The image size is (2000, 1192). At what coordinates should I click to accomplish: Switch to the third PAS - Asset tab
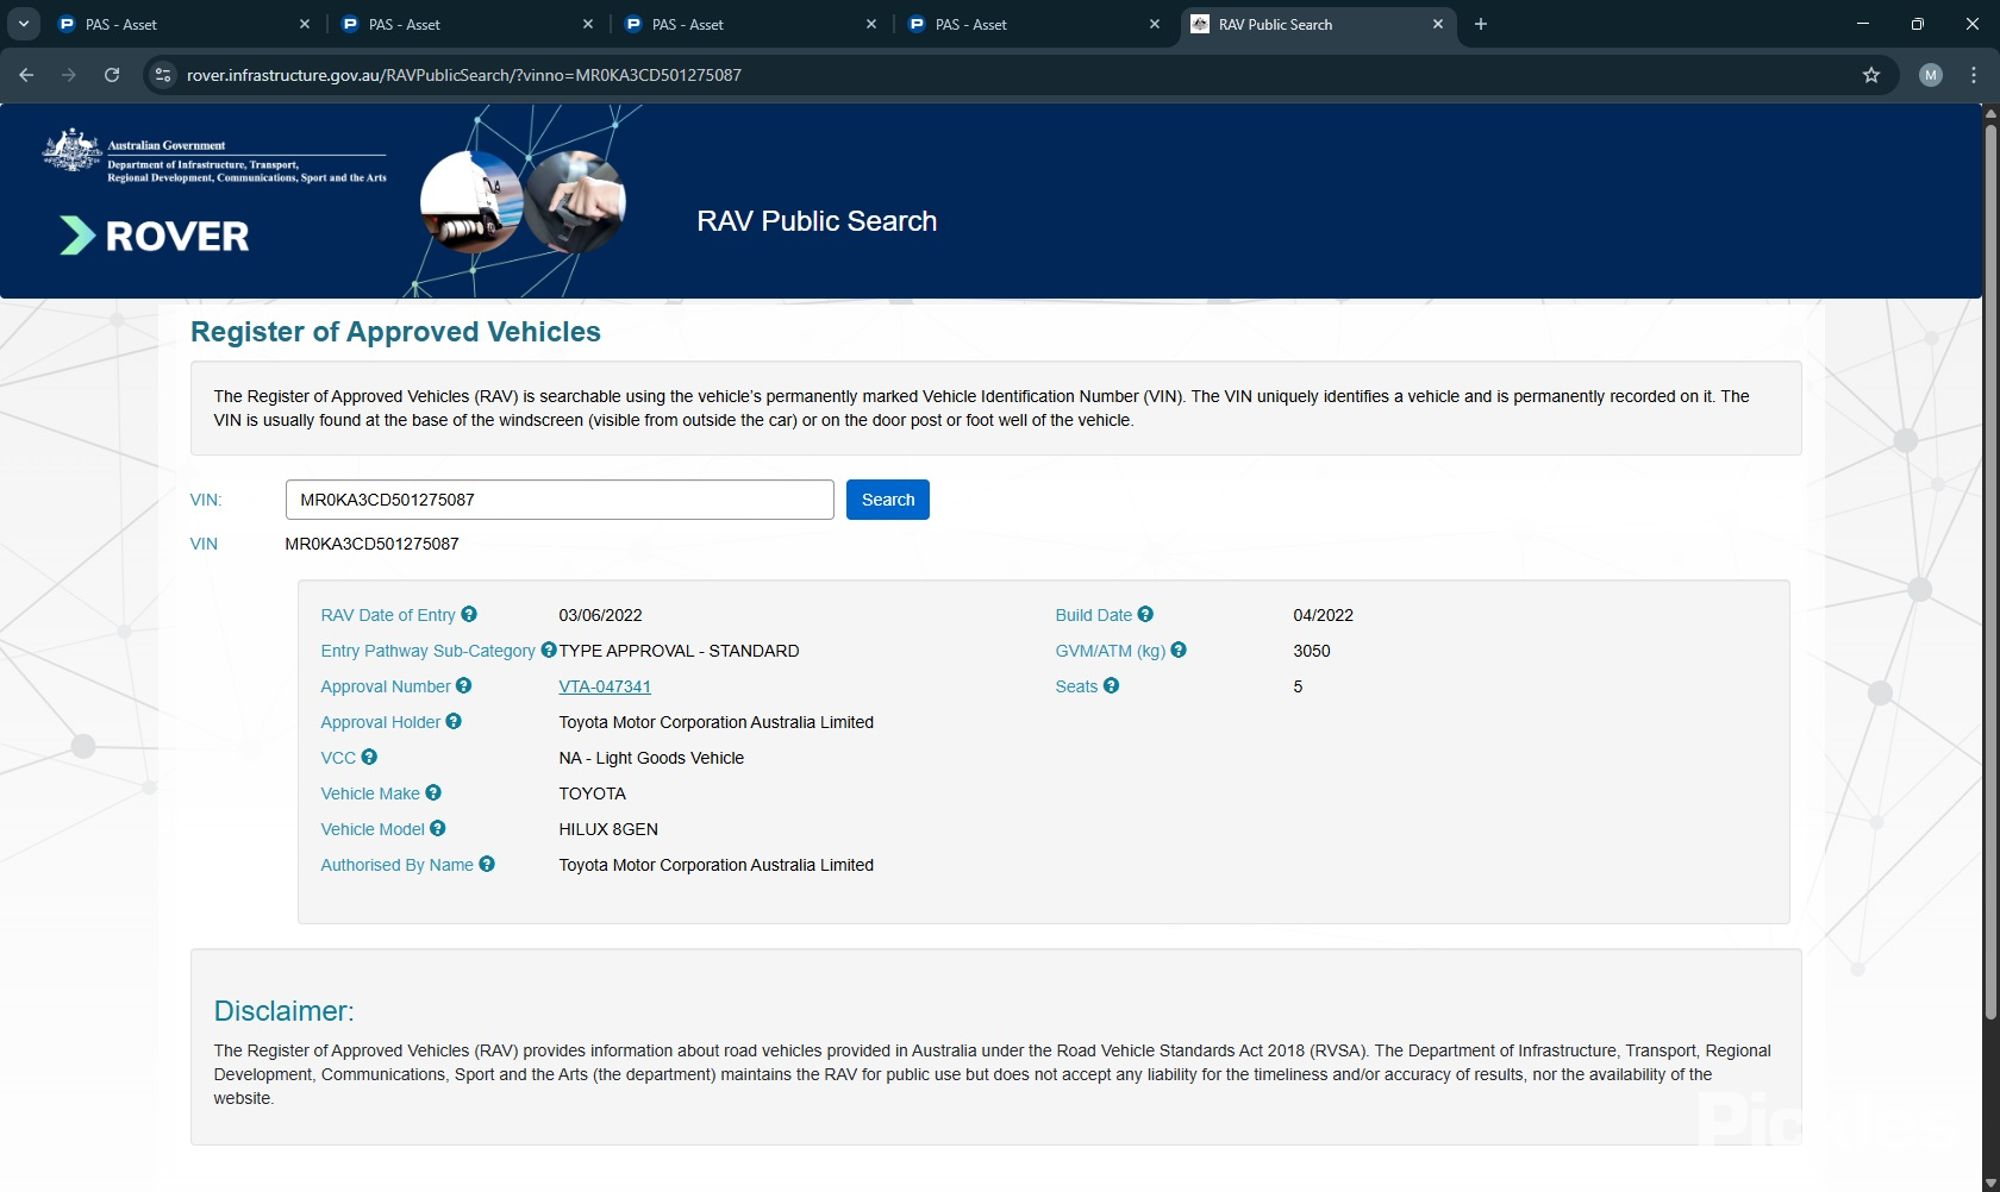pyautogui.click(x=749, y=24)
